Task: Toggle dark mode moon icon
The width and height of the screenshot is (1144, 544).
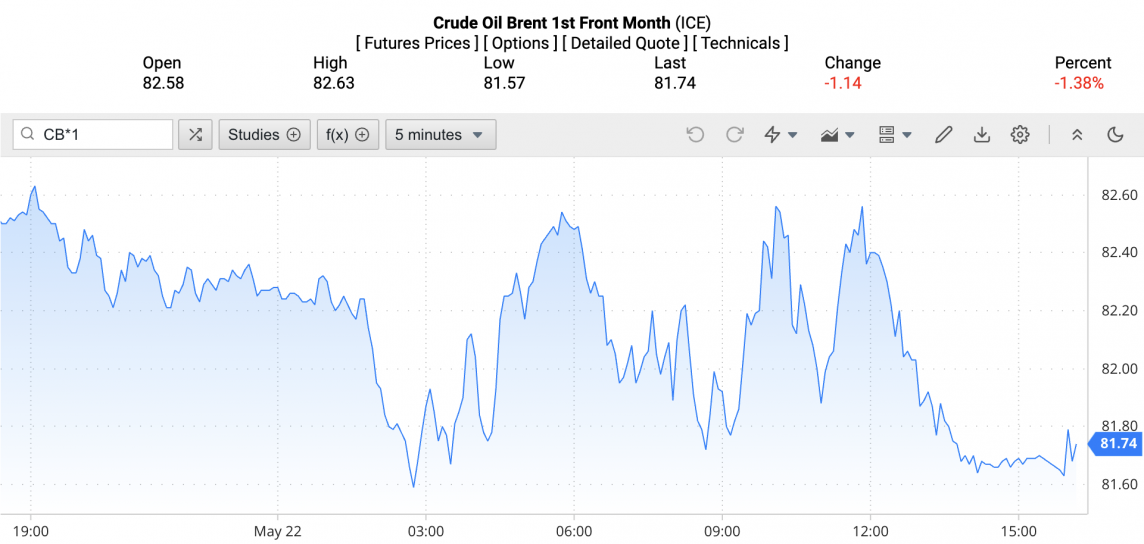Action: [1115, 135]
